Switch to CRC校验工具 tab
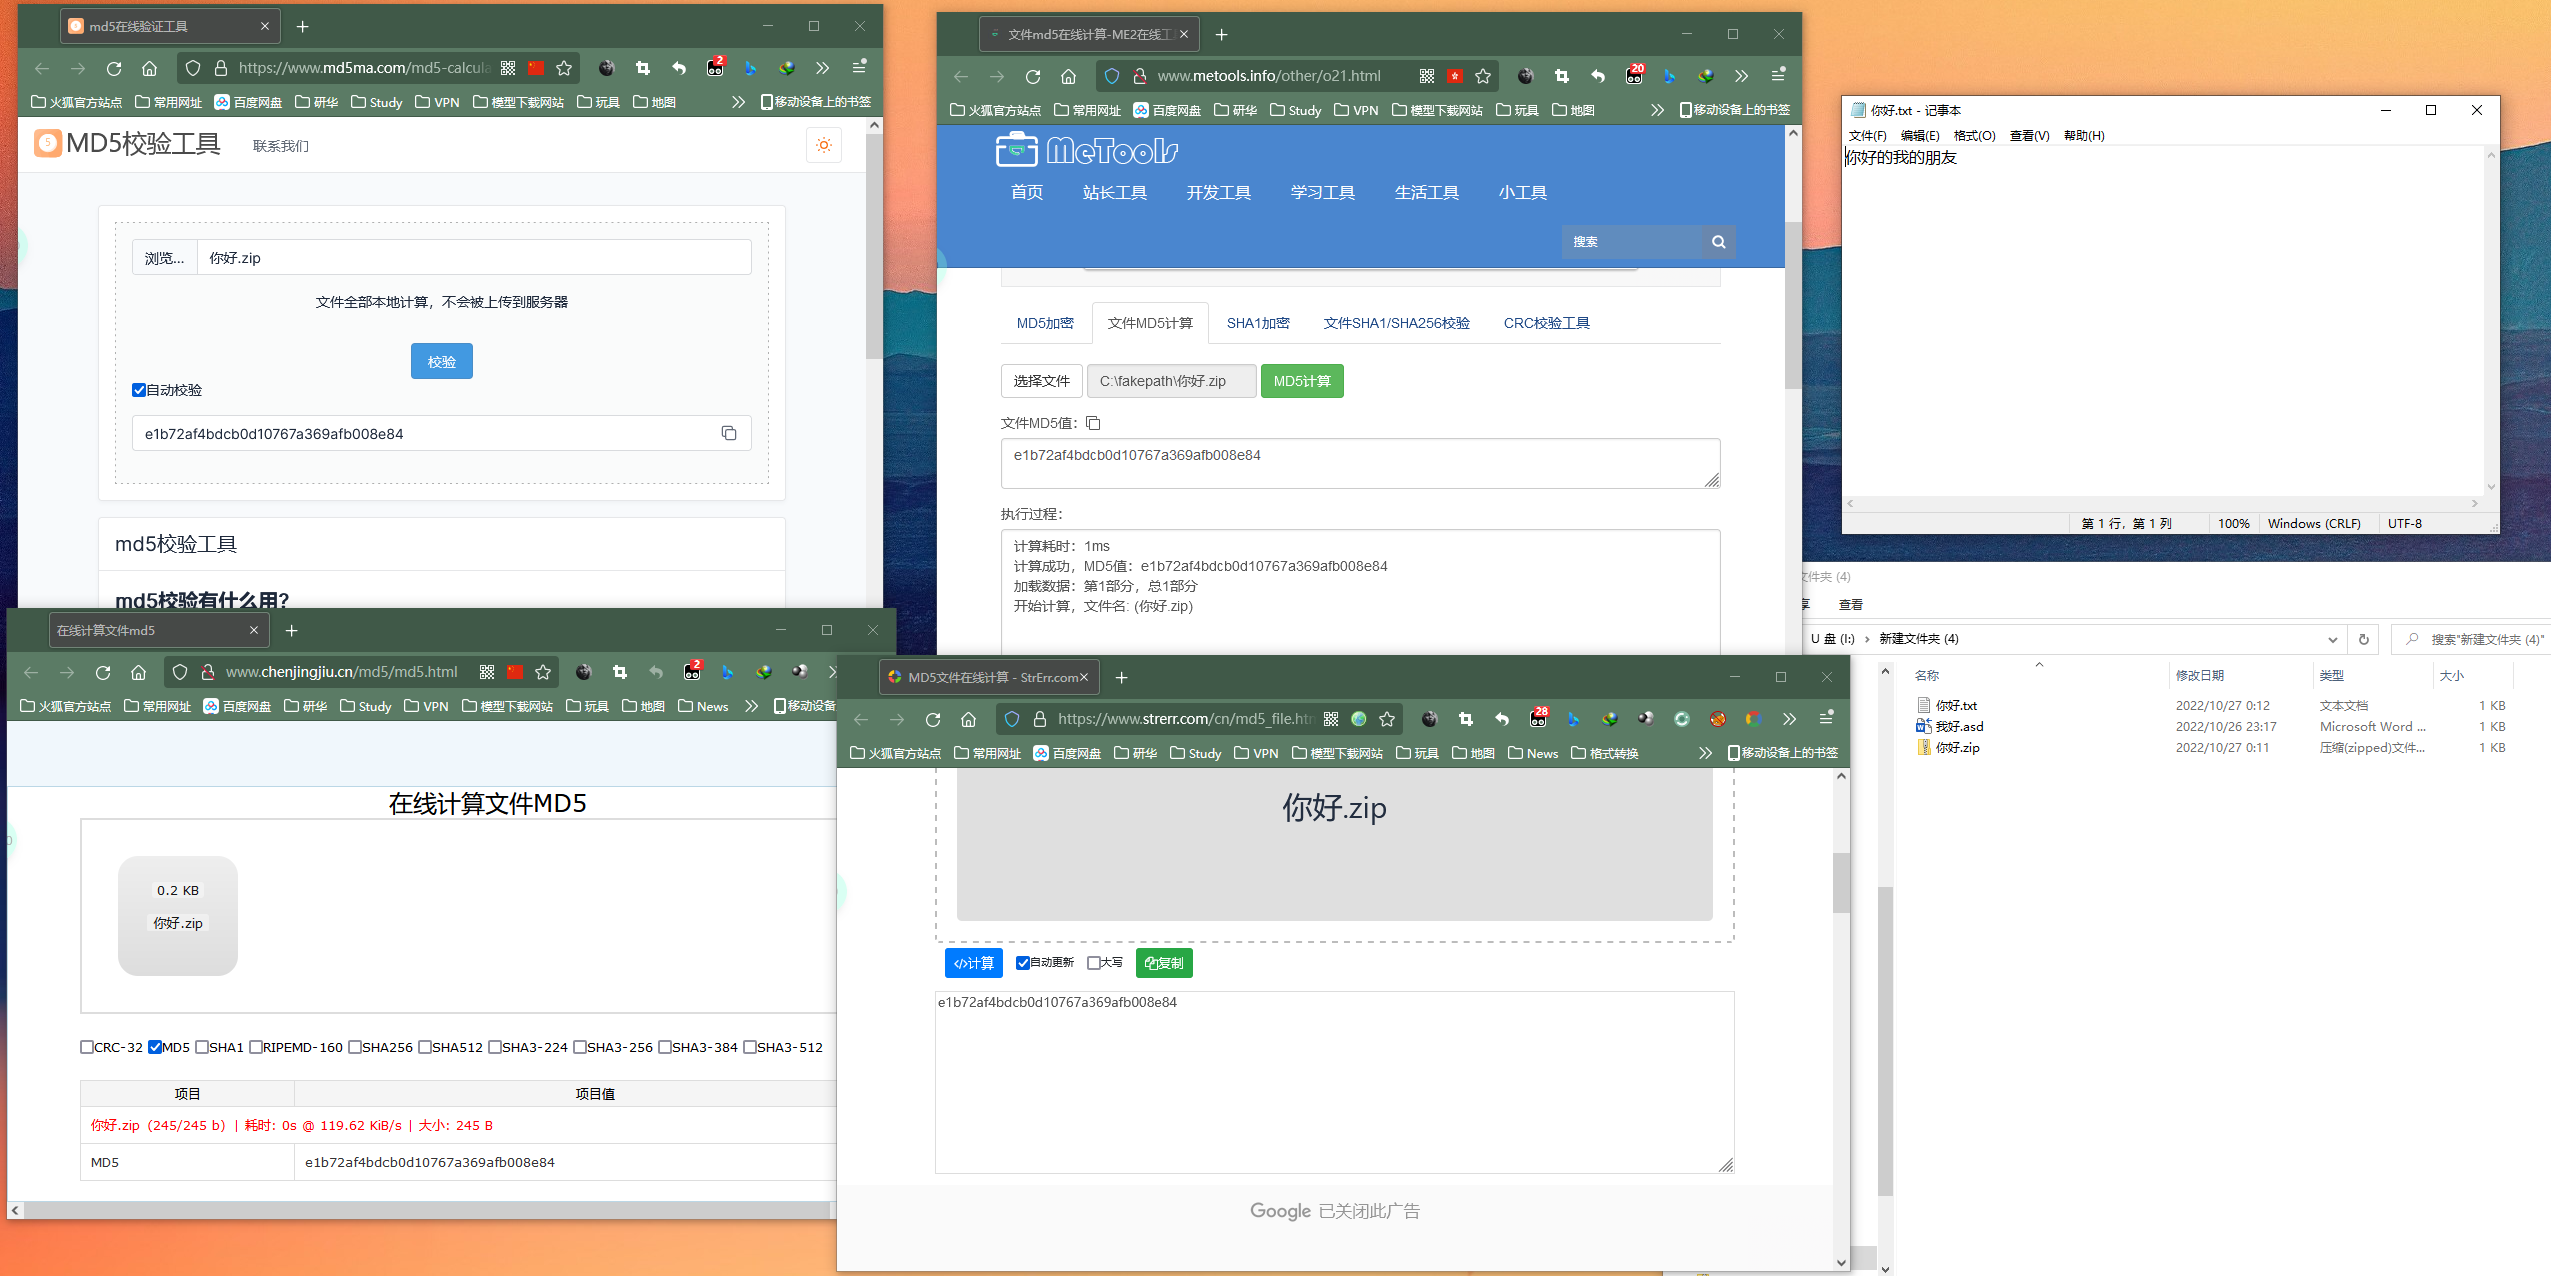This screenshot has width=2551, height=1276. [1546, 323]
